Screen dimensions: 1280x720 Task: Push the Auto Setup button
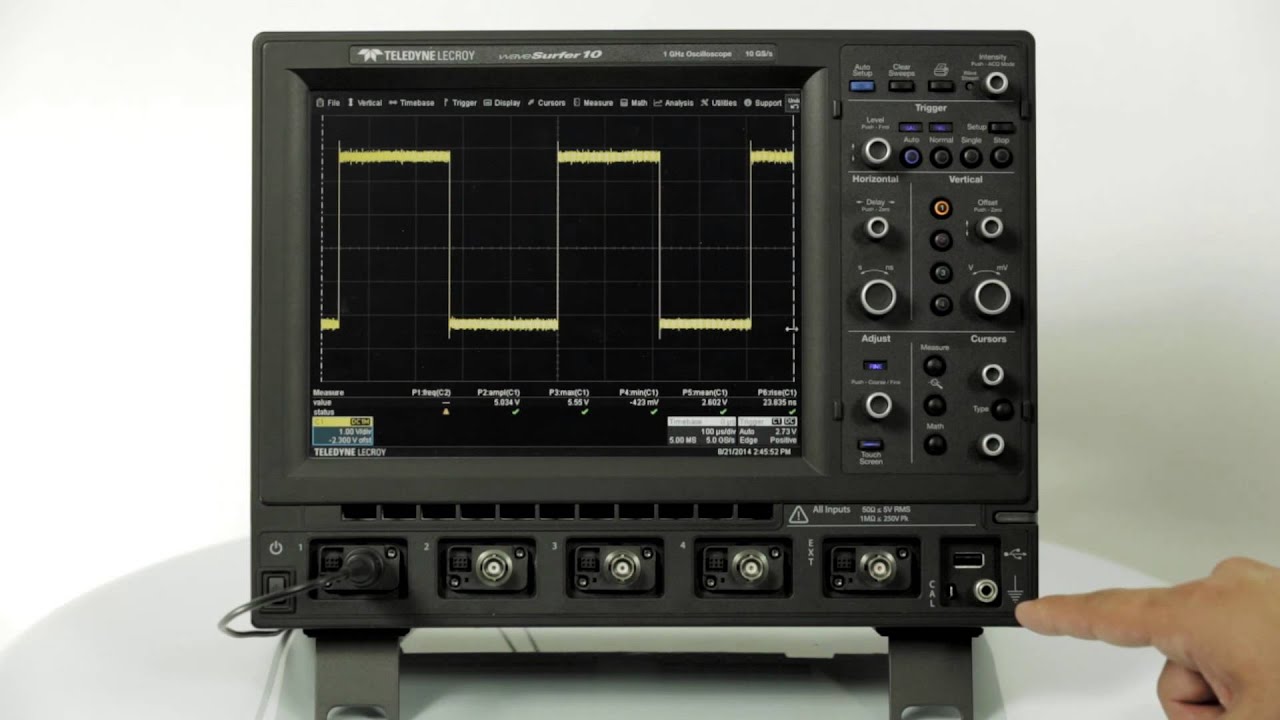(862, 86)
